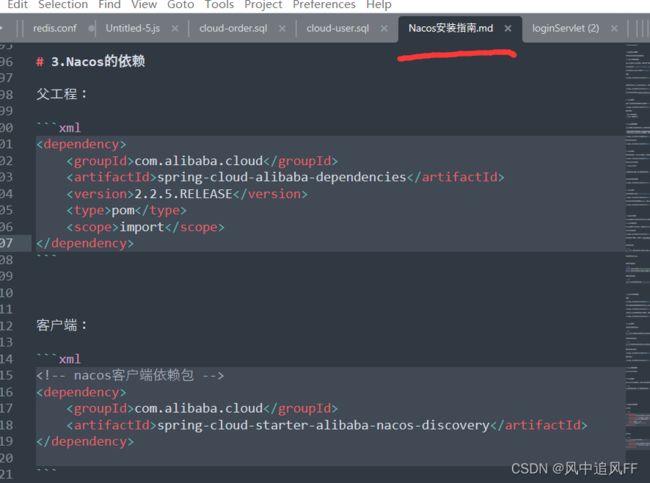Click the text '父工程：'
Viewport: 650px width, 483px height.
pyautogui.click(x=62, y=94)
